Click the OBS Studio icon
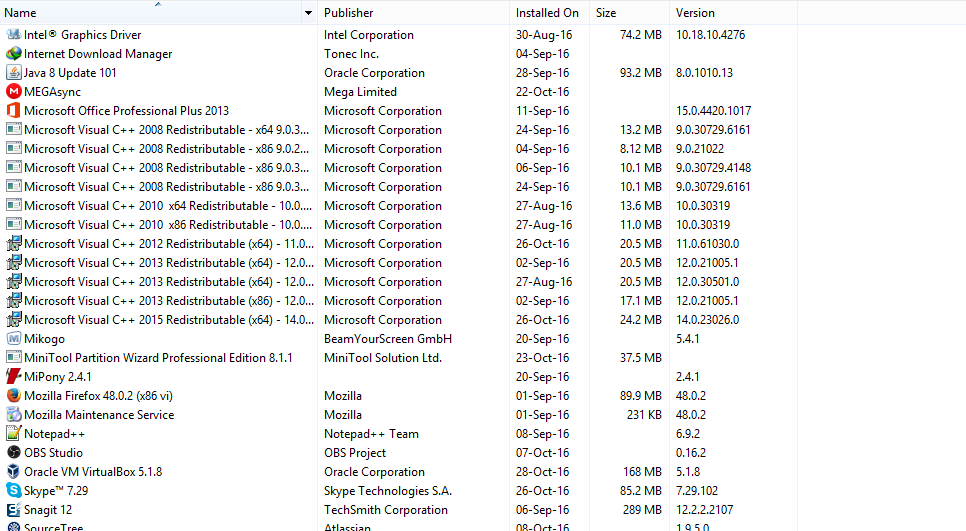This screenshot has width=966, height=531. (14, 453)
